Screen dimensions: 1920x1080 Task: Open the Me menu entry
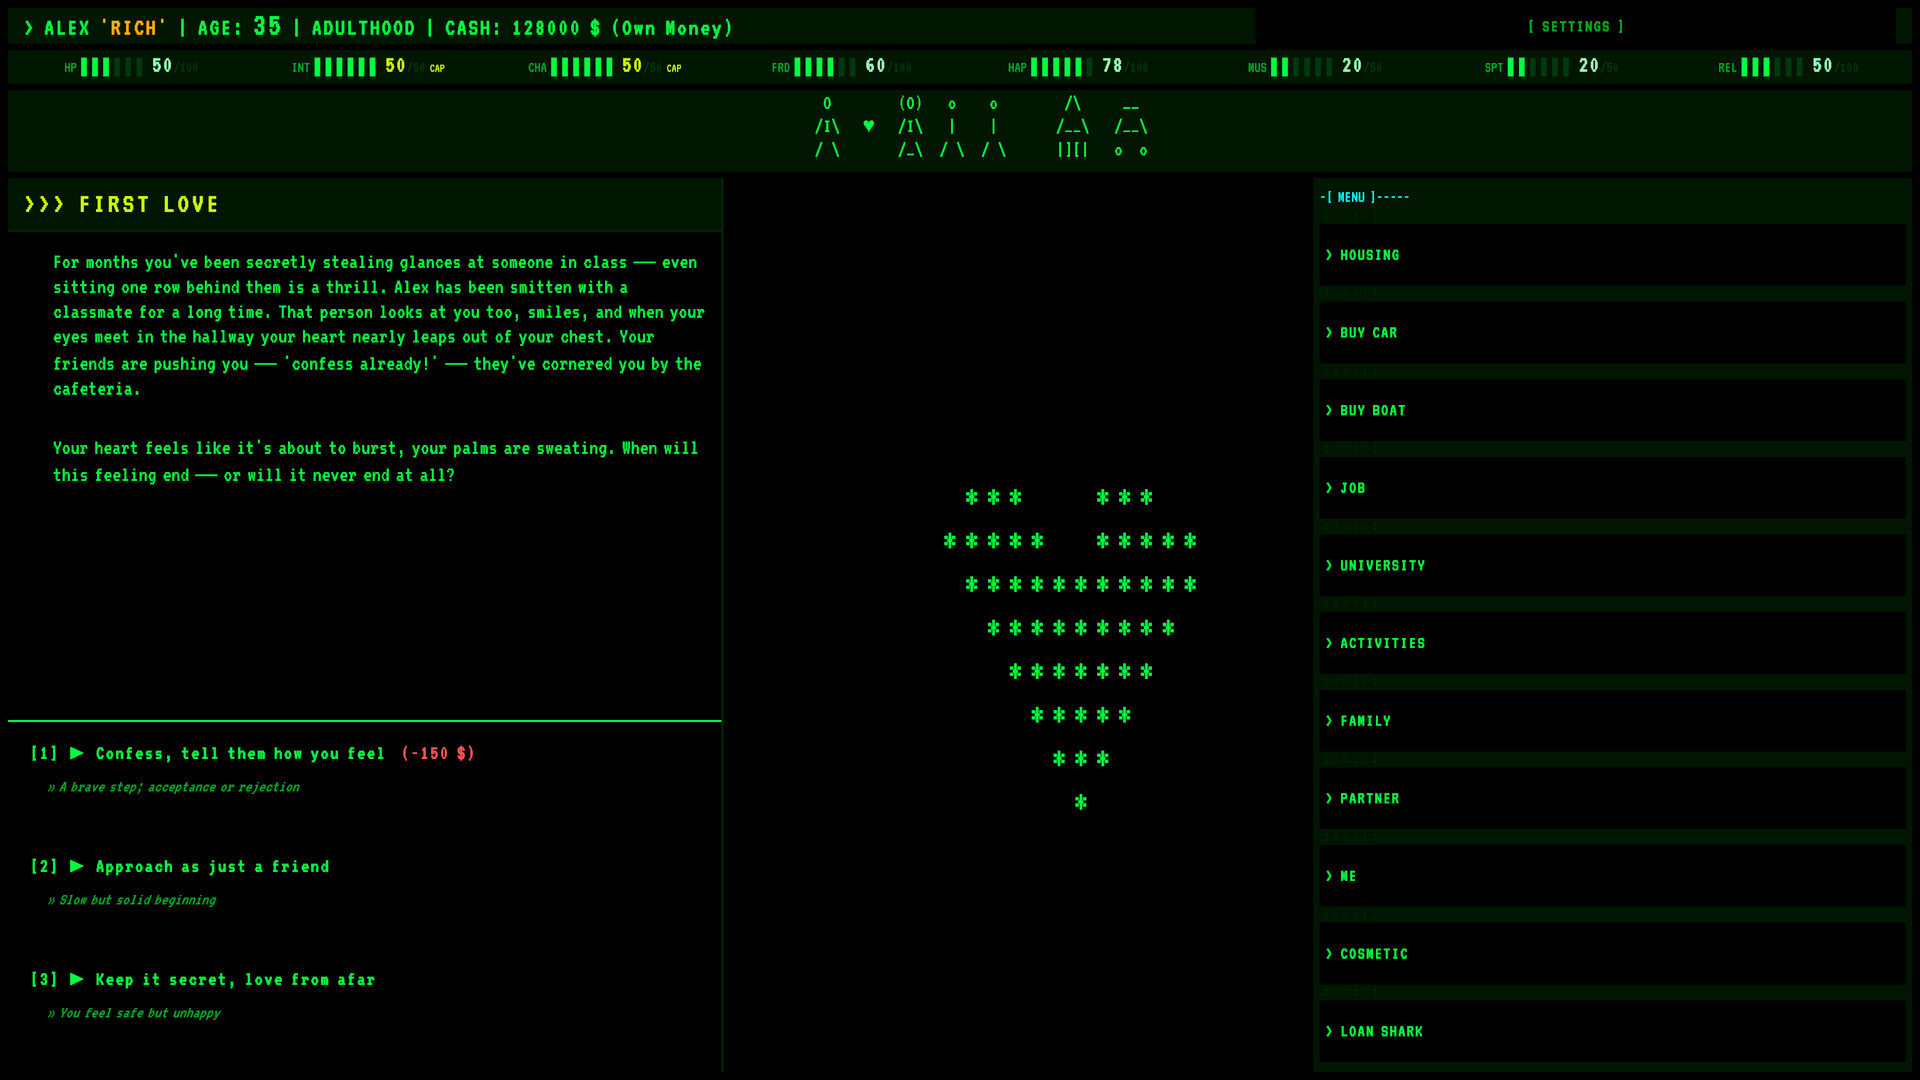(1612, 876)
